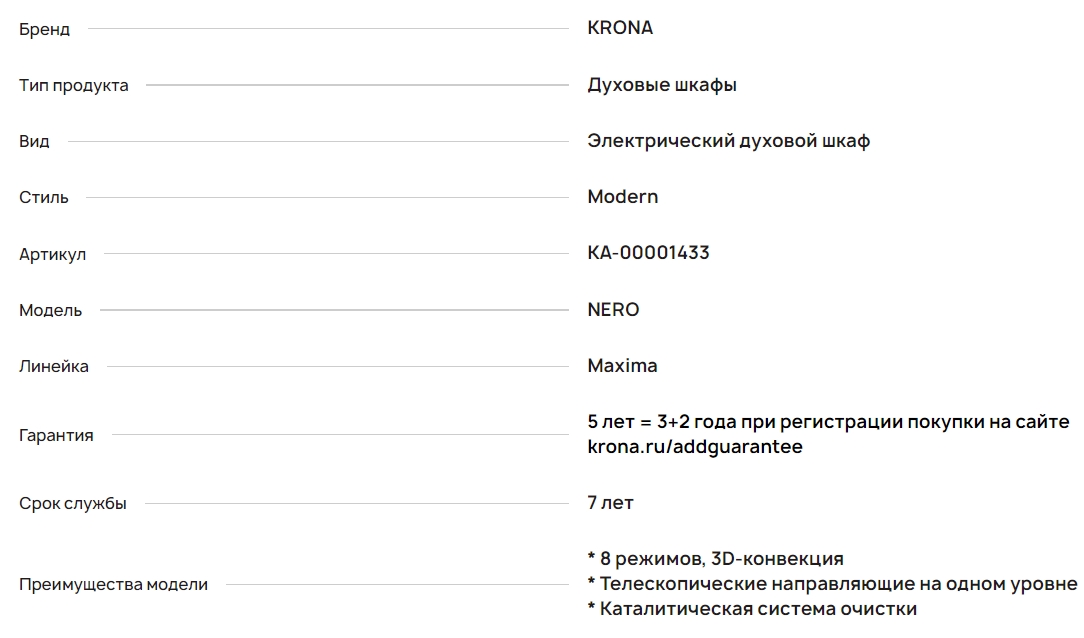Click the Срок службы label
The image size is (1084, 638).
pyautogui.click(x=73, y=503)
